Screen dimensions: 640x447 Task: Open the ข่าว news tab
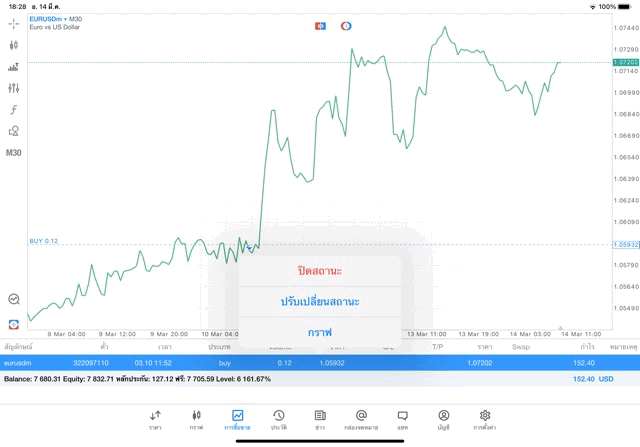coord(320,420)
